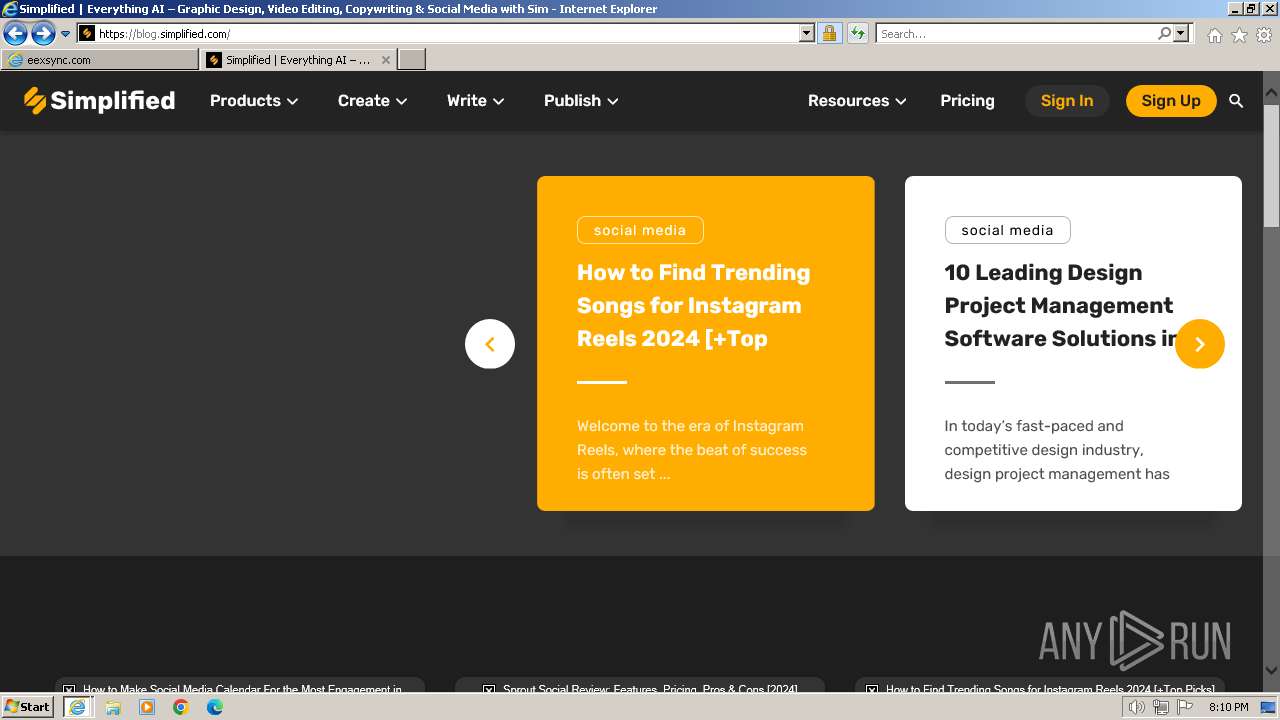Image resolution: width=1280 pixels, height=720 pixels.
Task: Open the Social Media Calendar article link
Action: coord(242,689)
